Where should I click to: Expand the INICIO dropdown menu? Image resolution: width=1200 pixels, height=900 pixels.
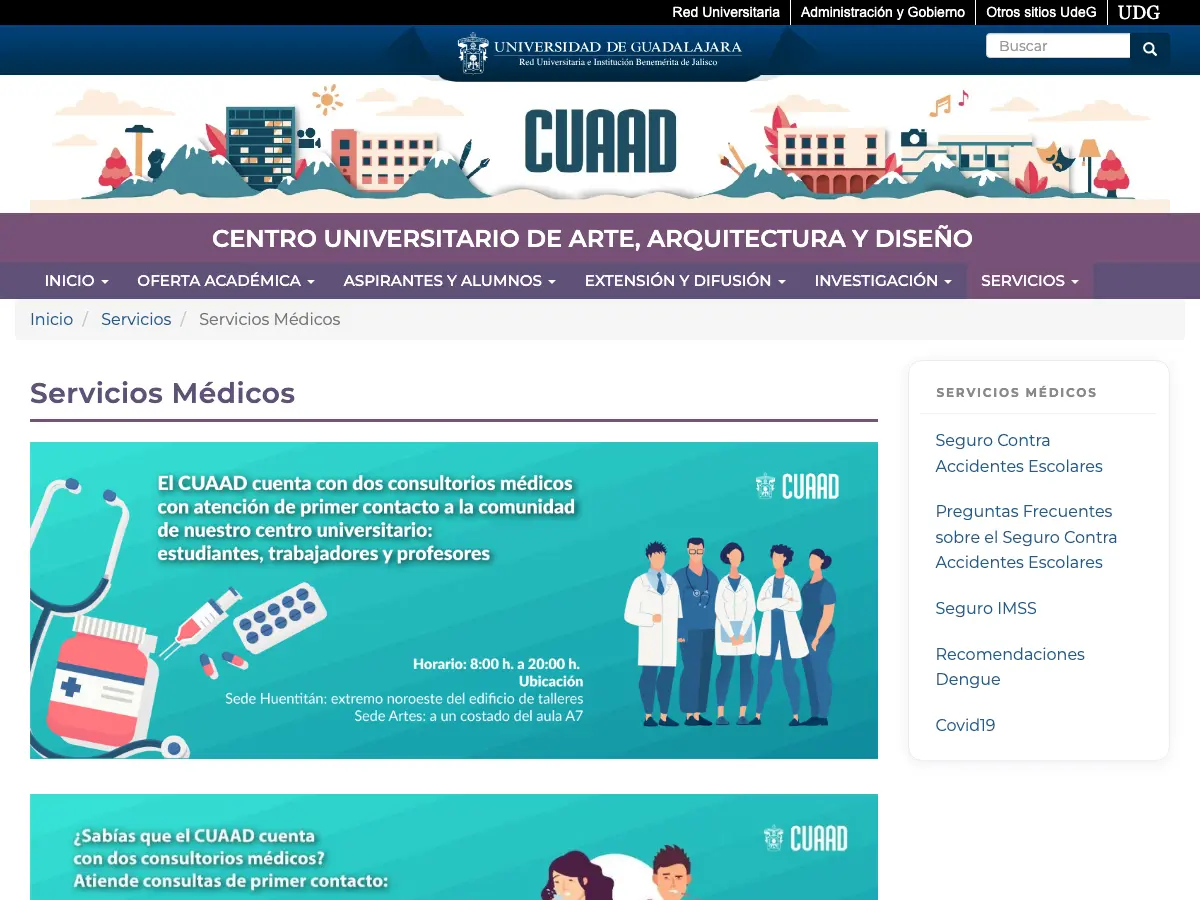point(77,281)
